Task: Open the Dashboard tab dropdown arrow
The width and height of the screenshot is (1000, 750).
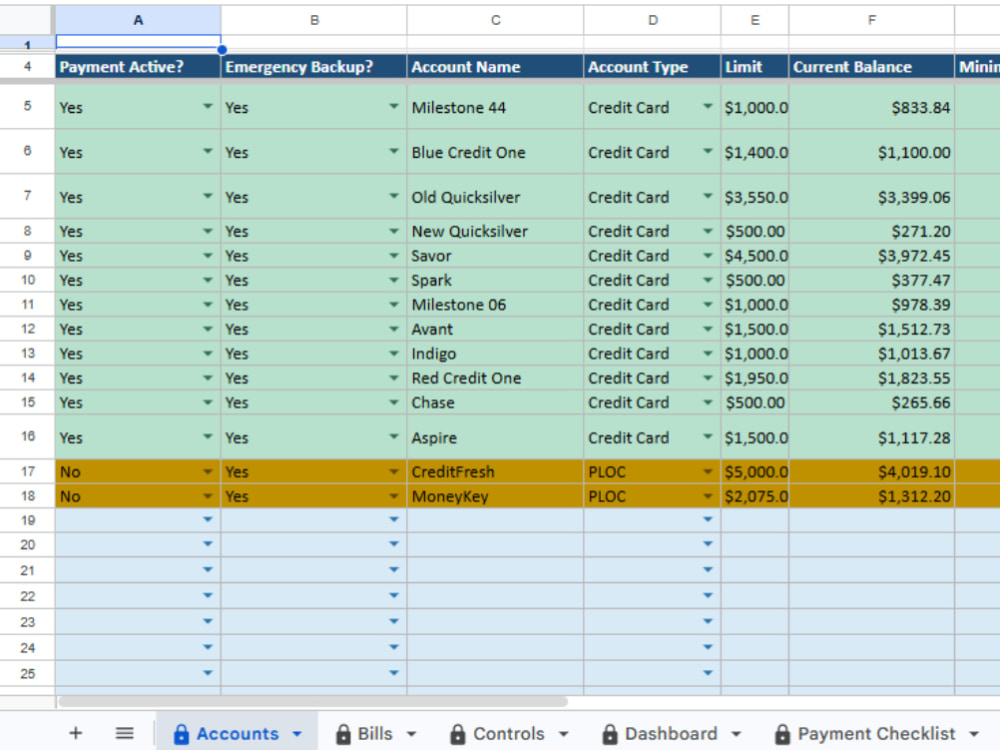Action: pyautogui.click(x=736, y=734)
